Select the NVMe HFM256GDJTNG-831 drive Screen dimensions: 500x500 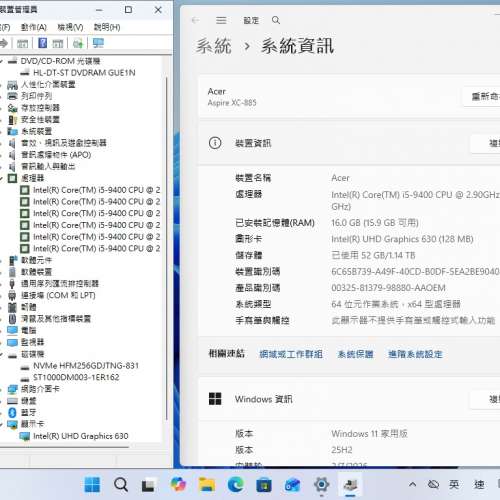(x=86, y=366)
